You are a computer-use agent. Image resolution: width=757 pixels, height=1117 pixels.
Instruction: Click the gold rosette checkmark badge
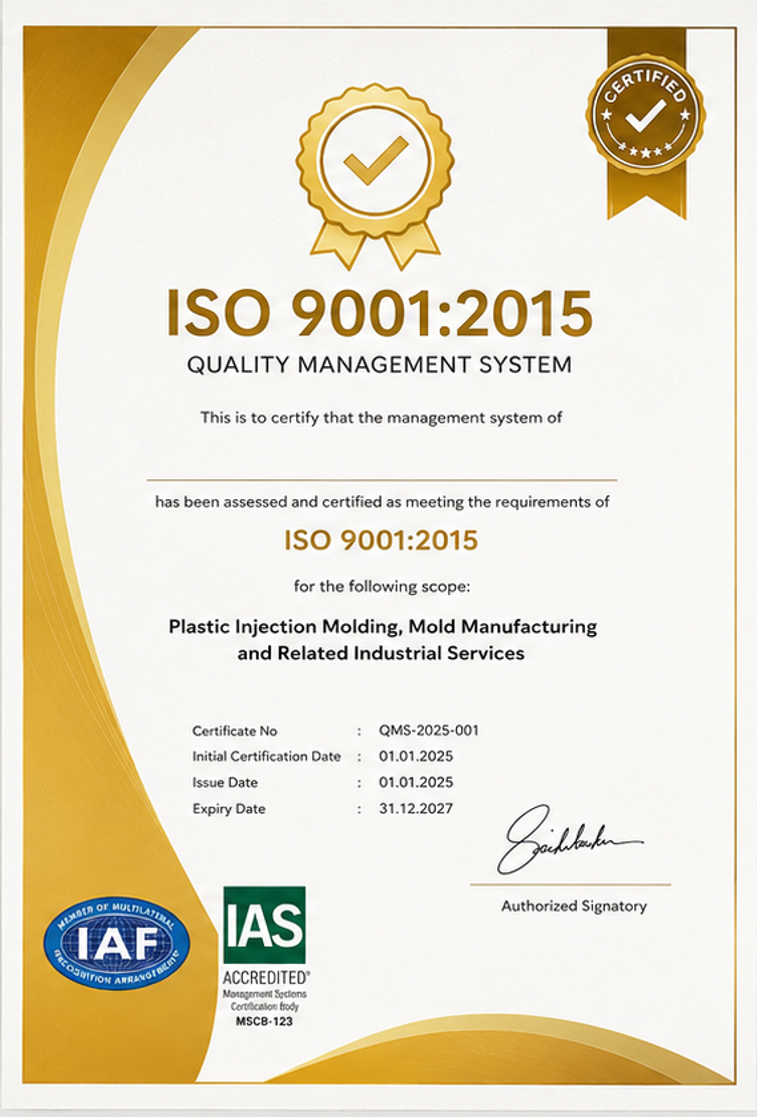375,177
